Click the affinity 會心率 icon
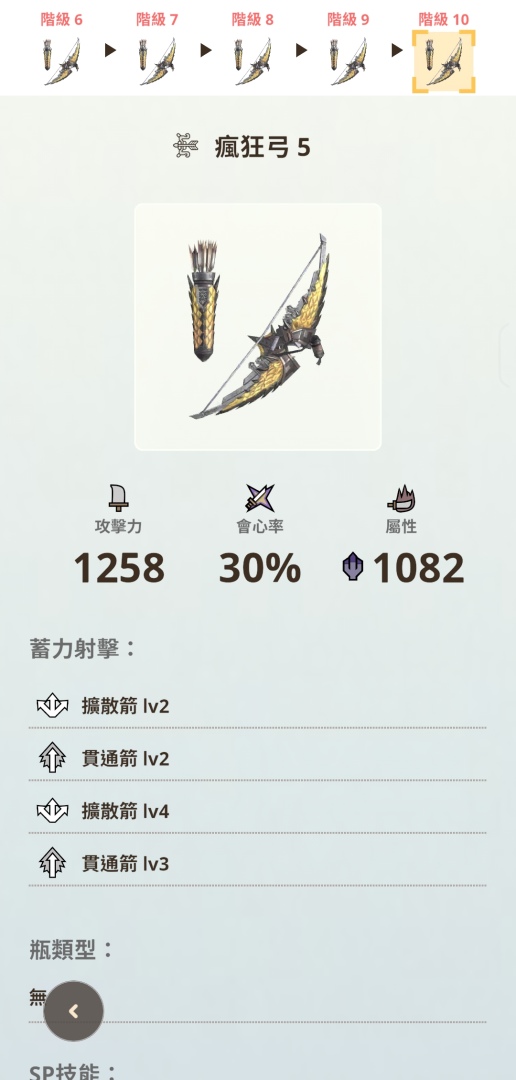Image resolution: width=516 pixels, height=1080 pixels. tap(260, 498)
